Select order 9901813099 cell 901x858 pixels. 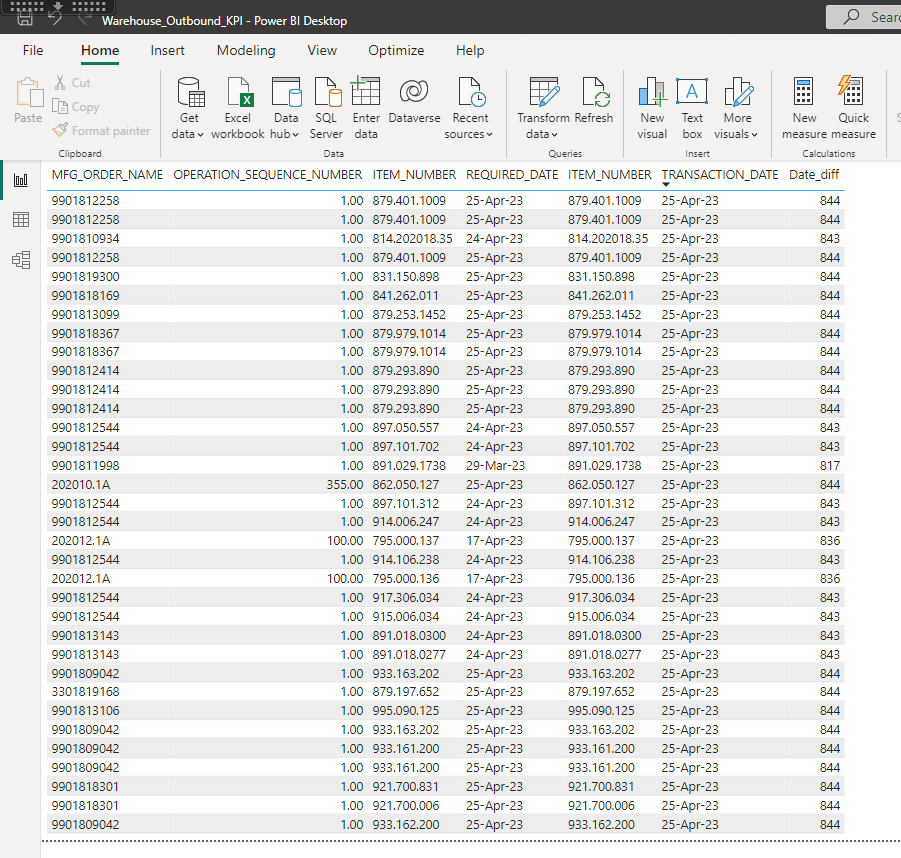[86, 314]
